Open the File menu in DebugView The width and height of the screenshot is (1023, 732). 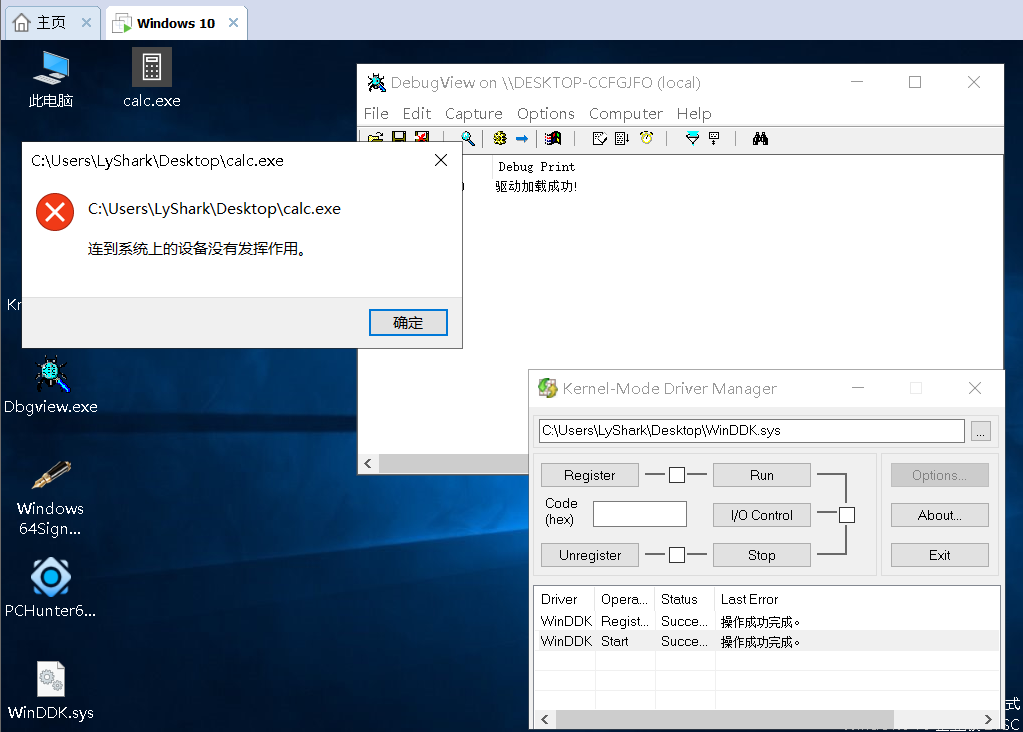[376, 114]
